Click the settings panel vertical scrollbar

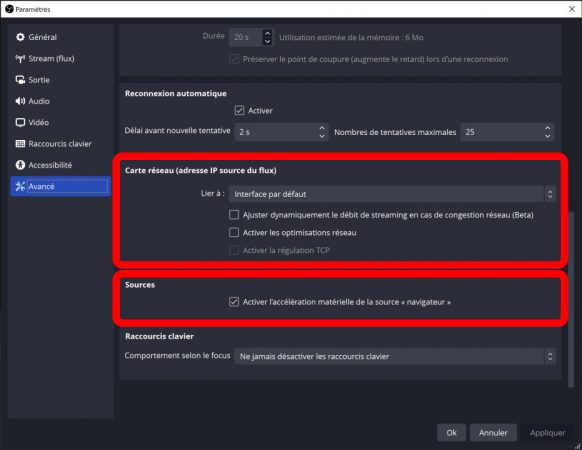[571, 299]
